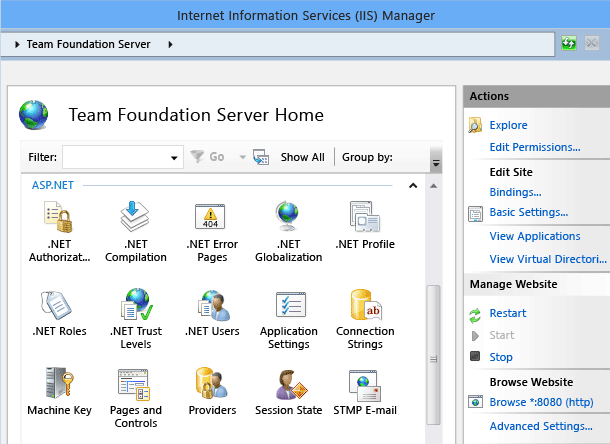Viewport: 610px width, 444px height.
Task: Open .NET Globalization settings
Action: [x=288, y=217]
